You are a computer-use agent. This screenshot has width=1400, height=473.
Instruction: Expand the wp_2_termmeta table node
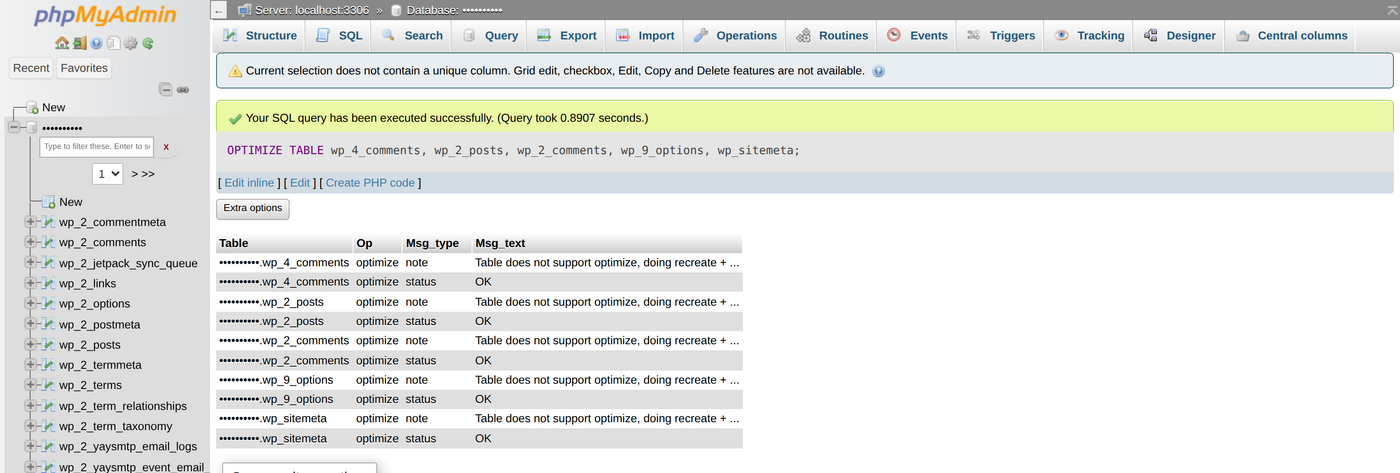tap(31, 365)
